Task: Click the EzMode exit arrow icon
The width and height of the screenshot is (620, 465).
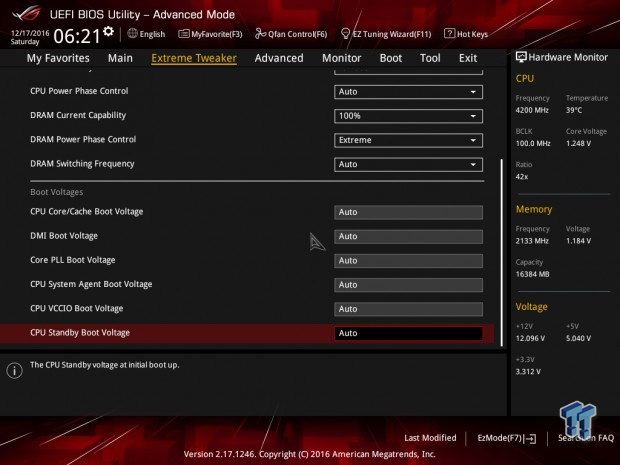Action: point(531,439)
